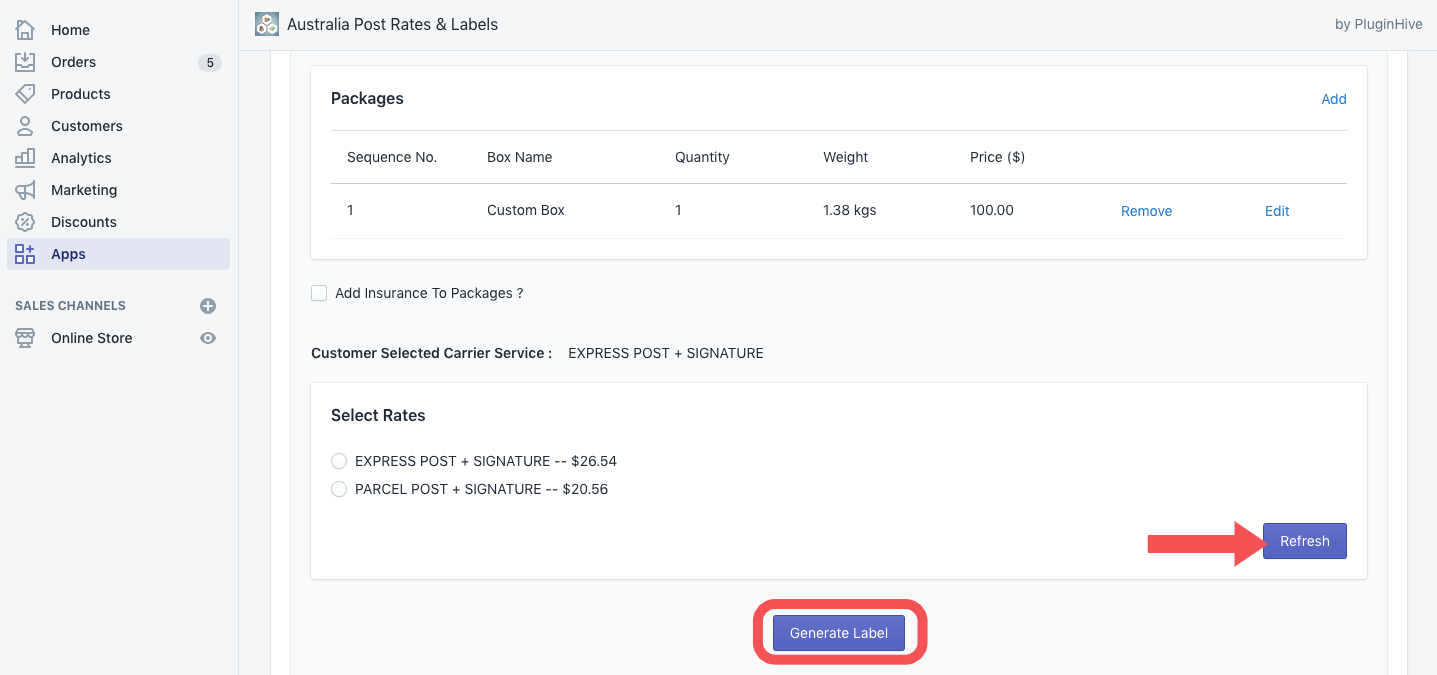Click the Discounts percent badge icon
Screen dimensions: 1437x675
(25, 222)
